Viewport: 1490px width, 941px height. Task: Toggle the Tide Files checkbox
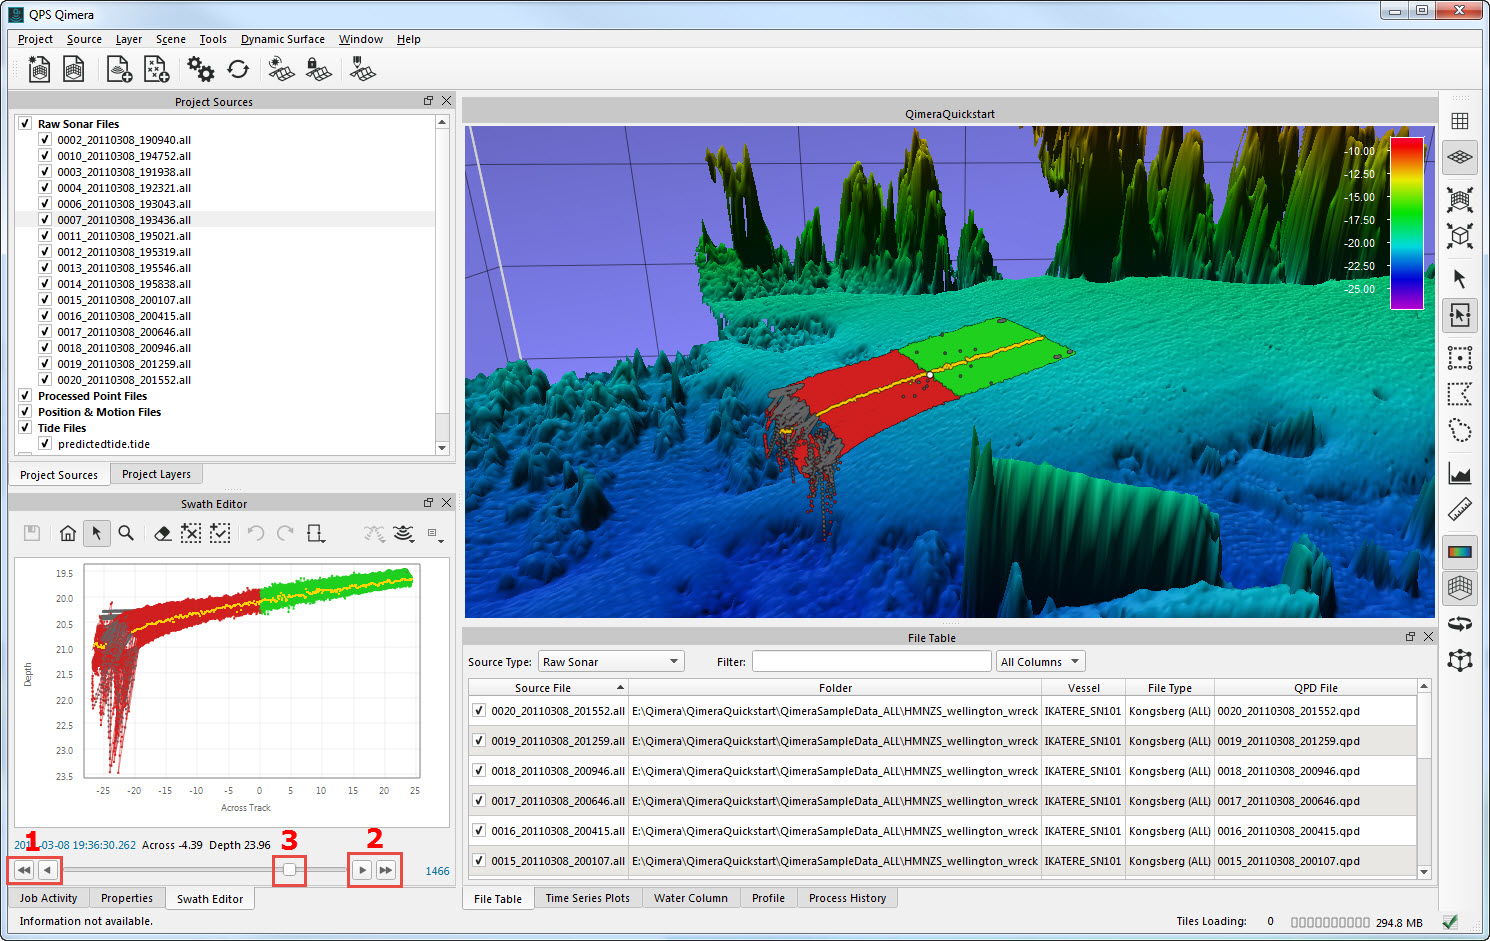click(25, 428)
